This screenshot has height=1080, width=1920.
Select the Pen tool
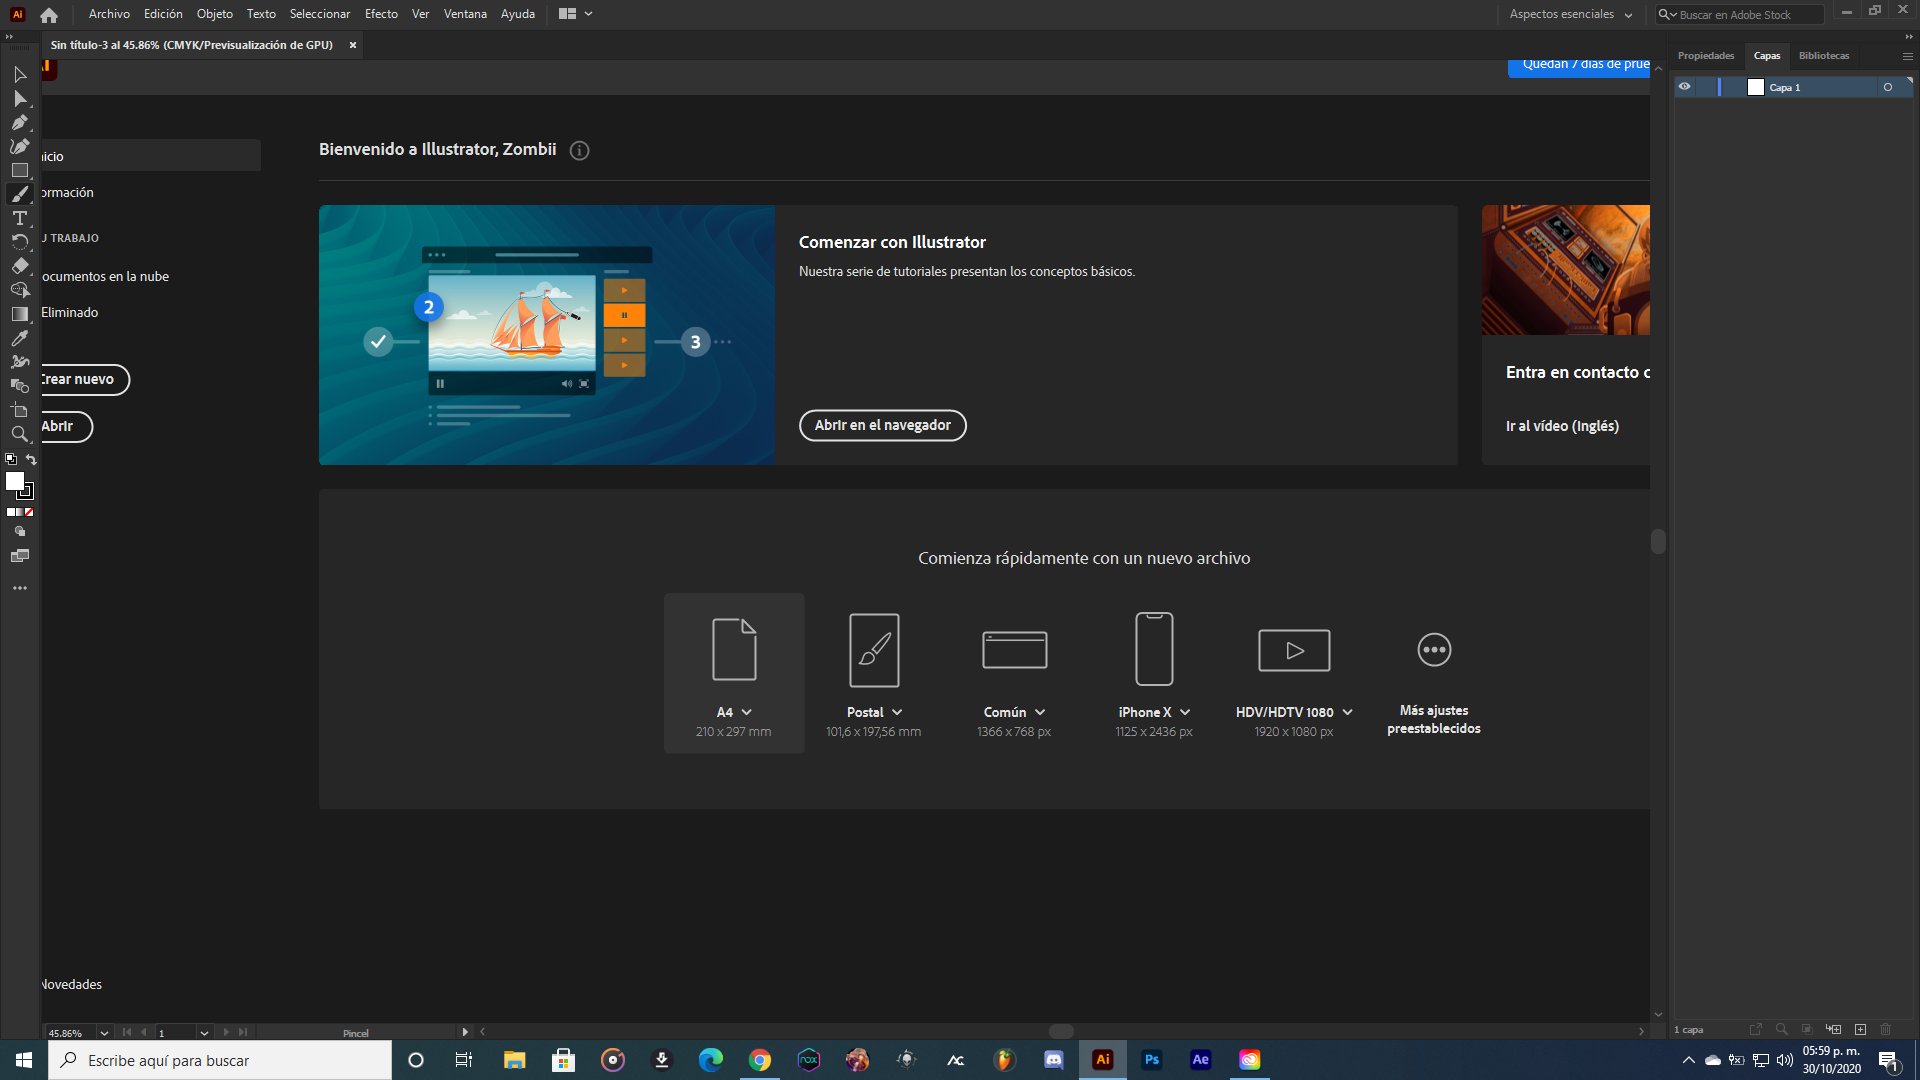19,122
